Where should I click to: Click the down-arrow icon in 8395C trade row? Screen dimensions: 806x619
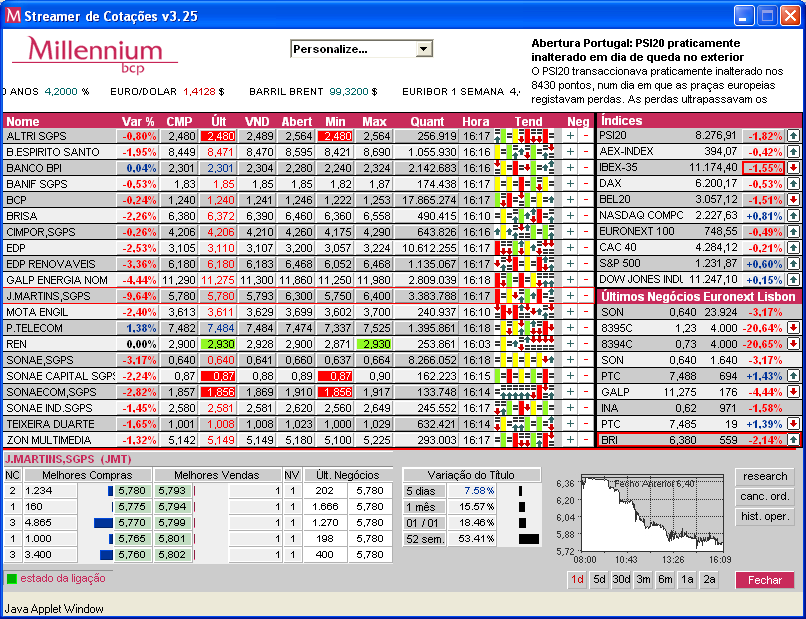[x=794, y=327]
